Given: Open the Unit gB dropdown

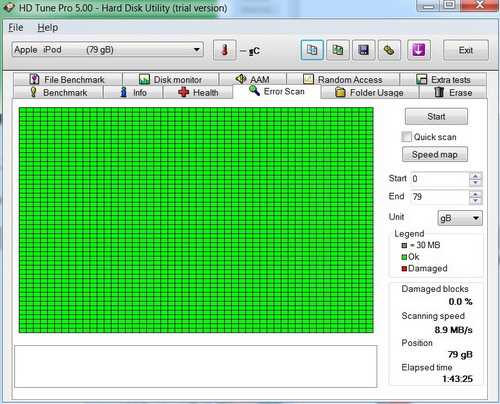Looking at the screenshot, I should [x=460, y=218].
